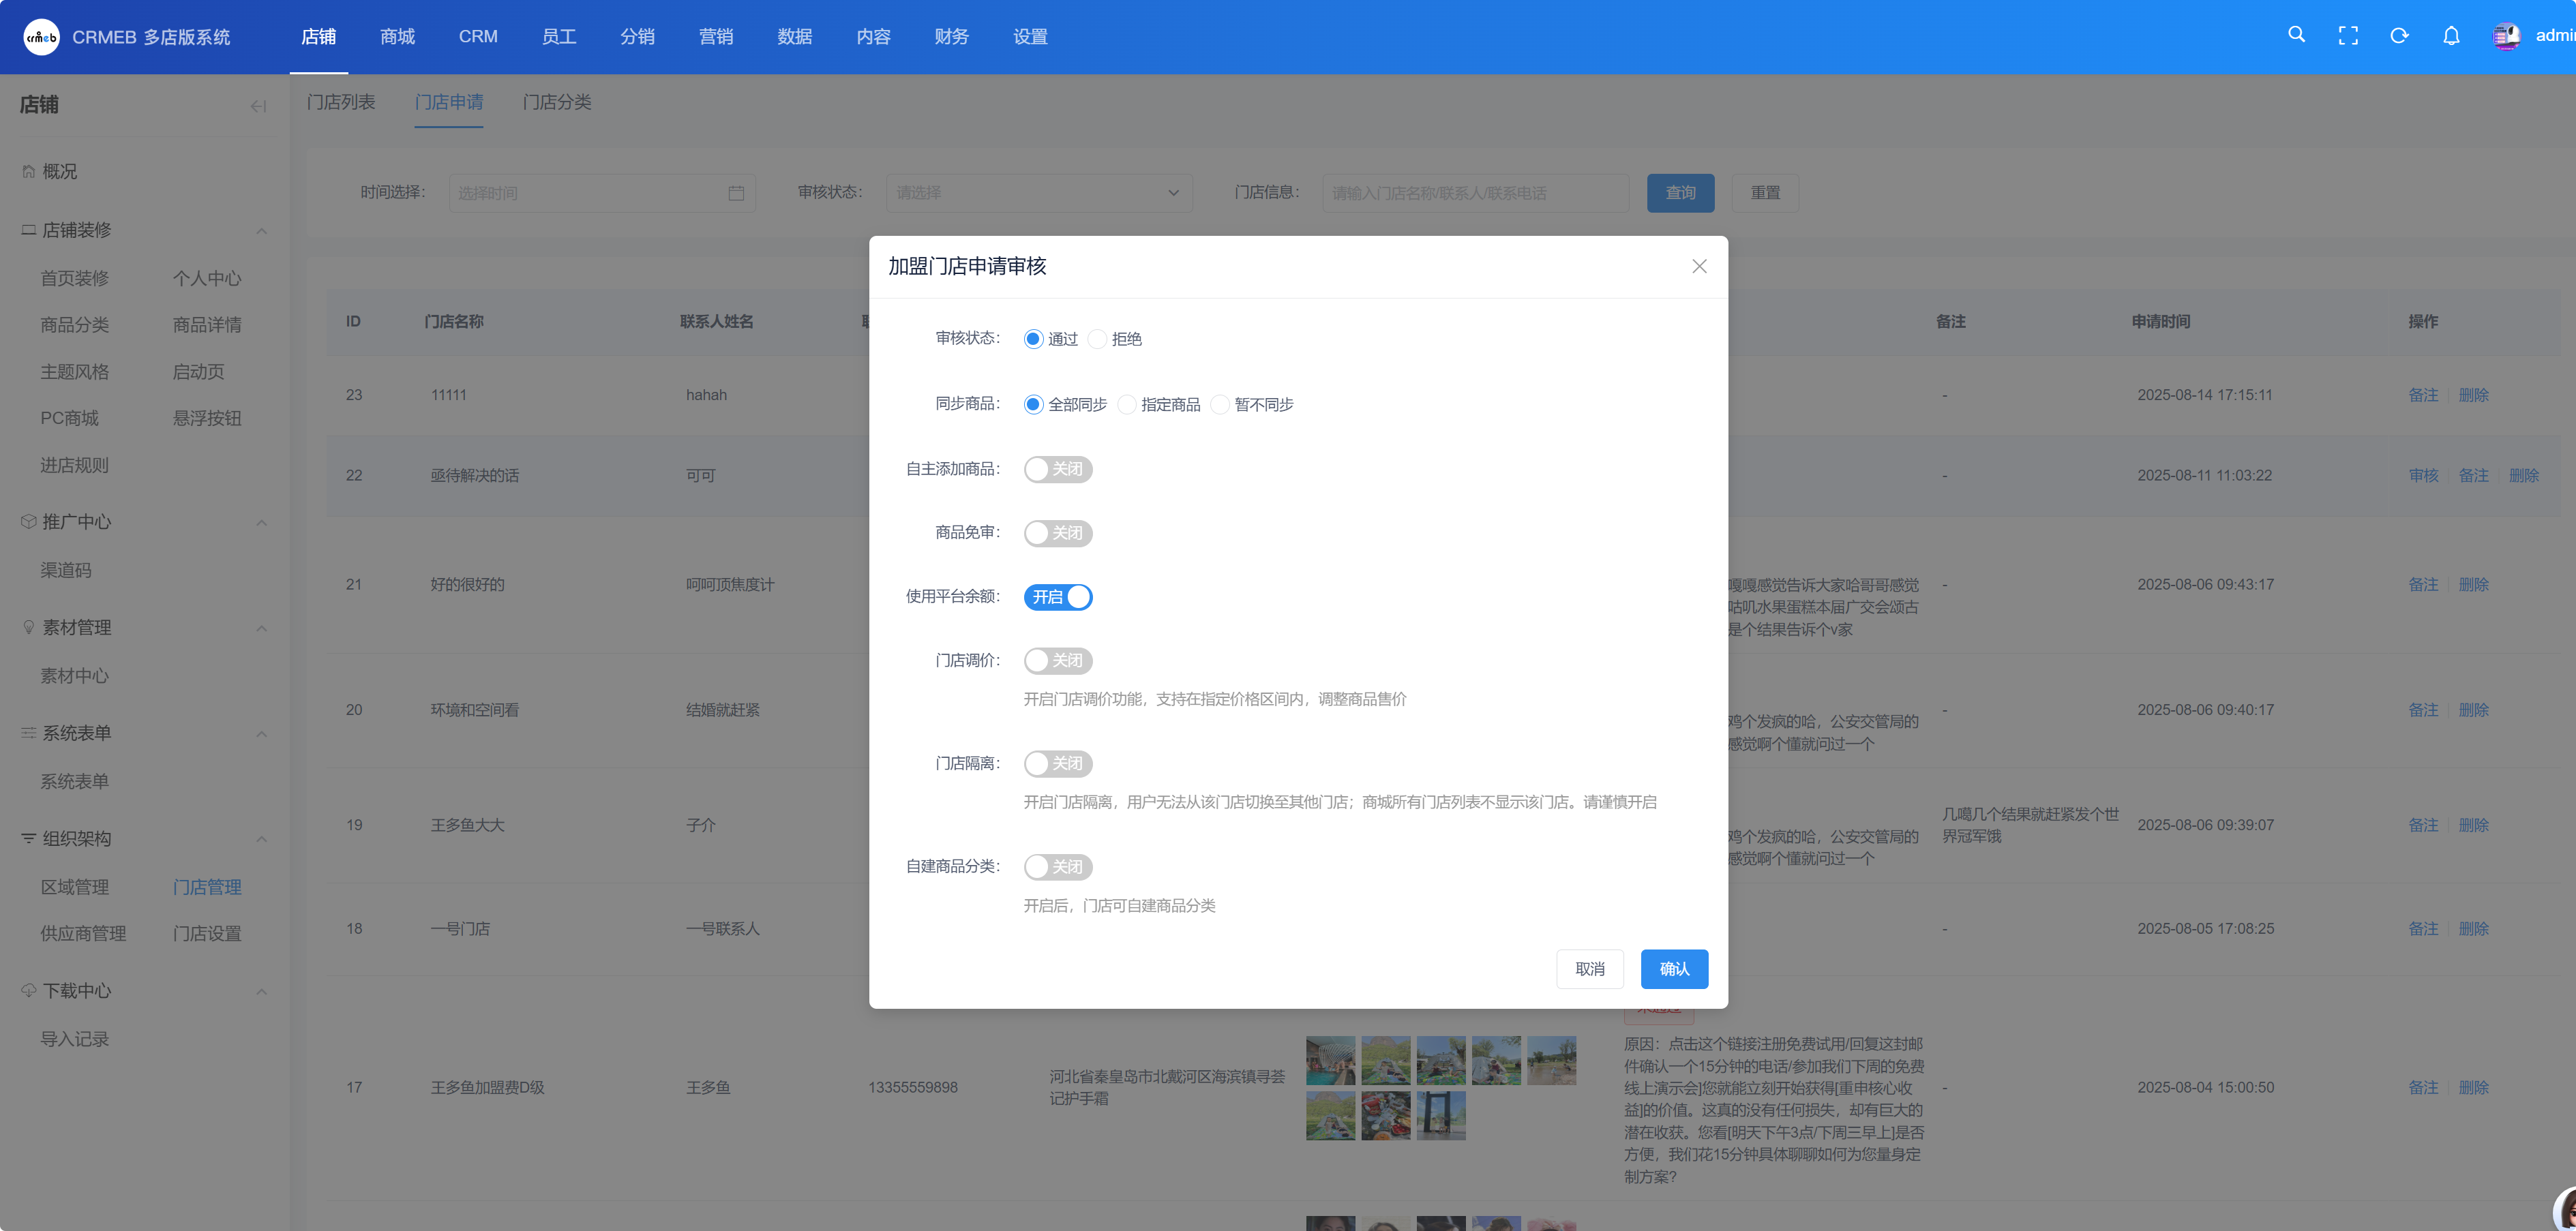Click the refresh icon in top bar
The image size is (2576, 1231).
pyautogui.click(x=2399, y=36)
